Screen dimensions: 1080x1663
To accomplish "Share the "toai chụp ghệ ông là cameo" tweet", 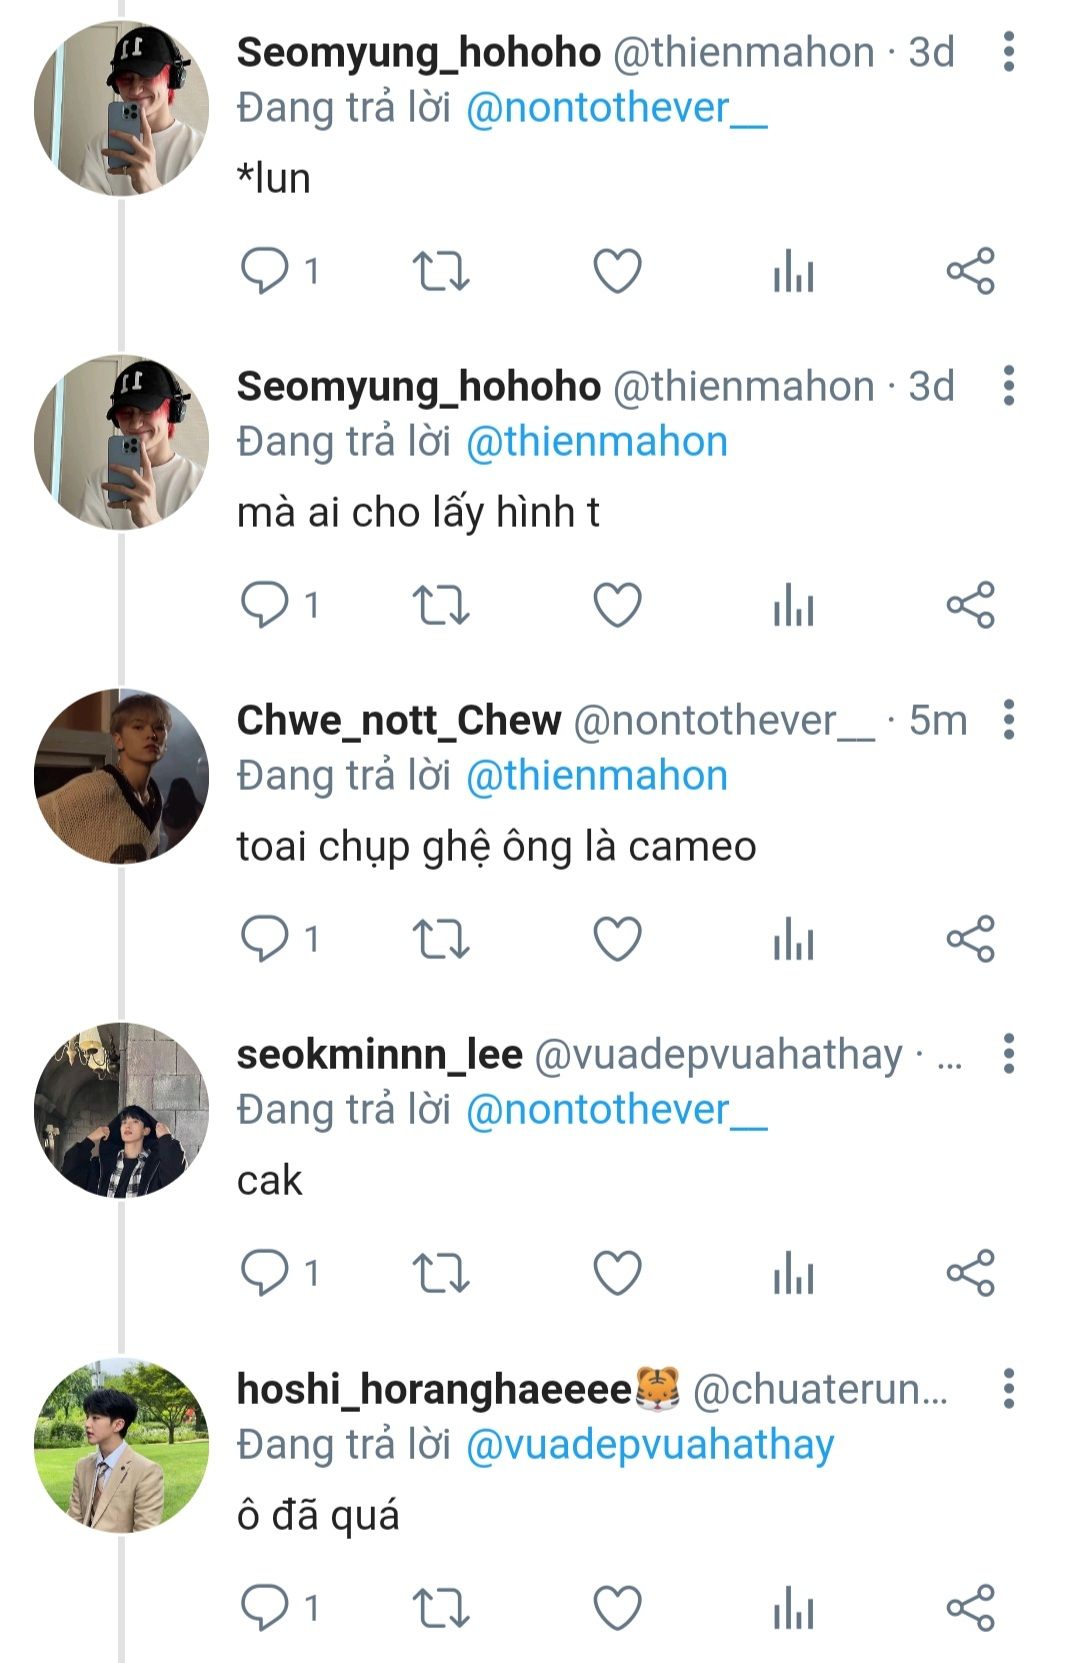I will tap(970, 939).
